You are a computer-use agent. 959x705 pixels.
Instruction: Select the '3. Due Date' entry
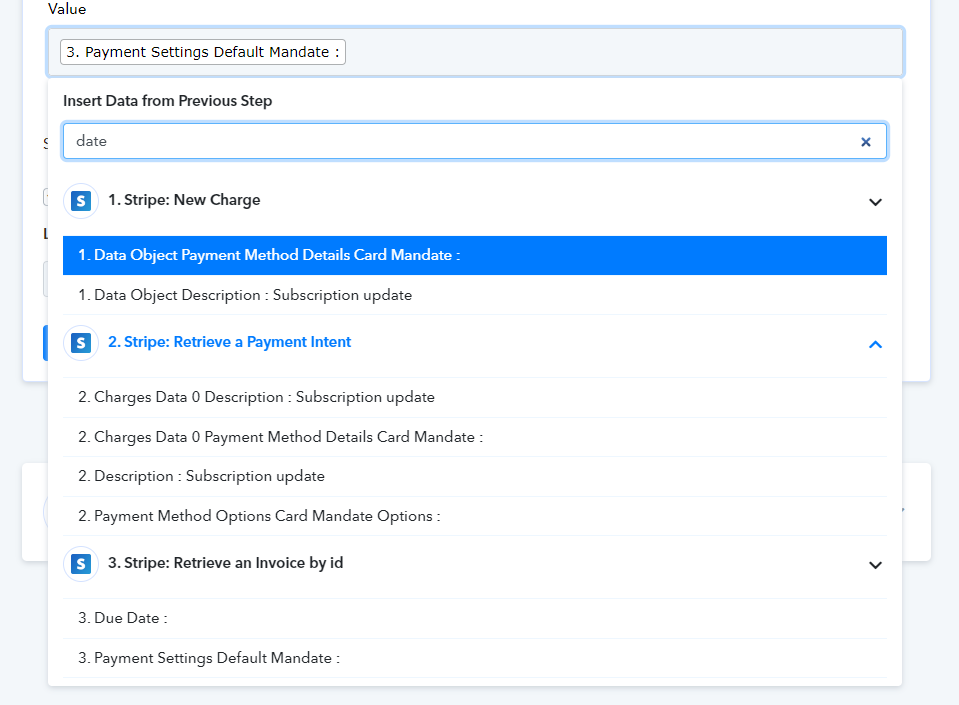tap(475, 618)
